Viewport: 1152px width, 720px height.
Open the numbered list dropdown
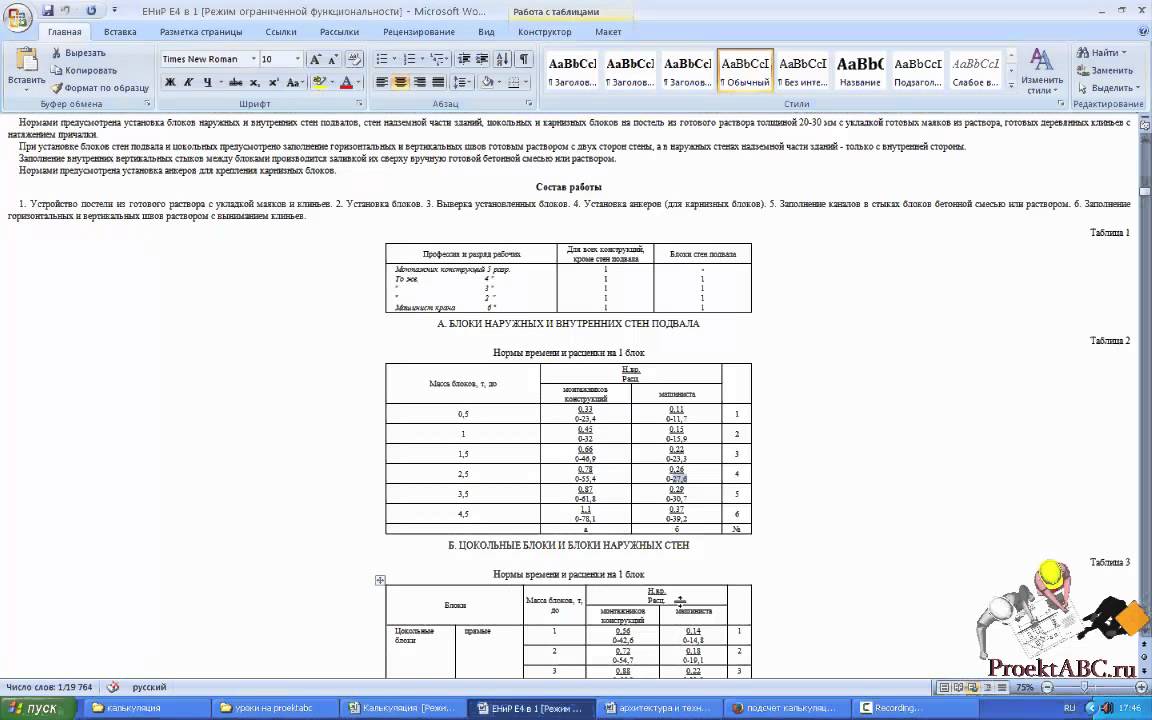click(x=422, y=59)
